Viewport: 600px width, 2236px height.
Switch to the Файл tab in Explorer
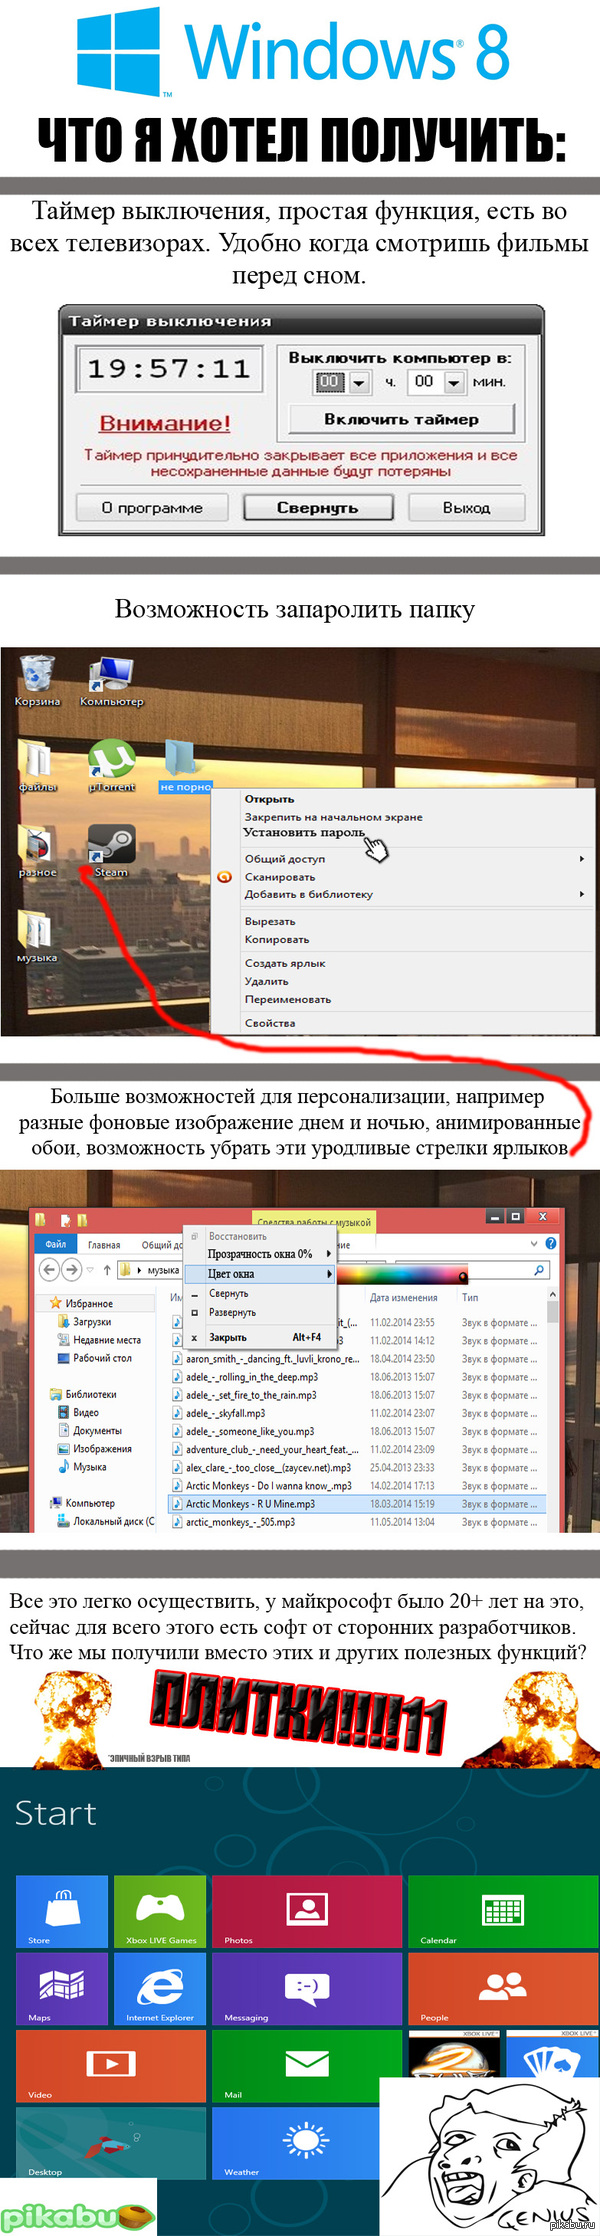56,1244
